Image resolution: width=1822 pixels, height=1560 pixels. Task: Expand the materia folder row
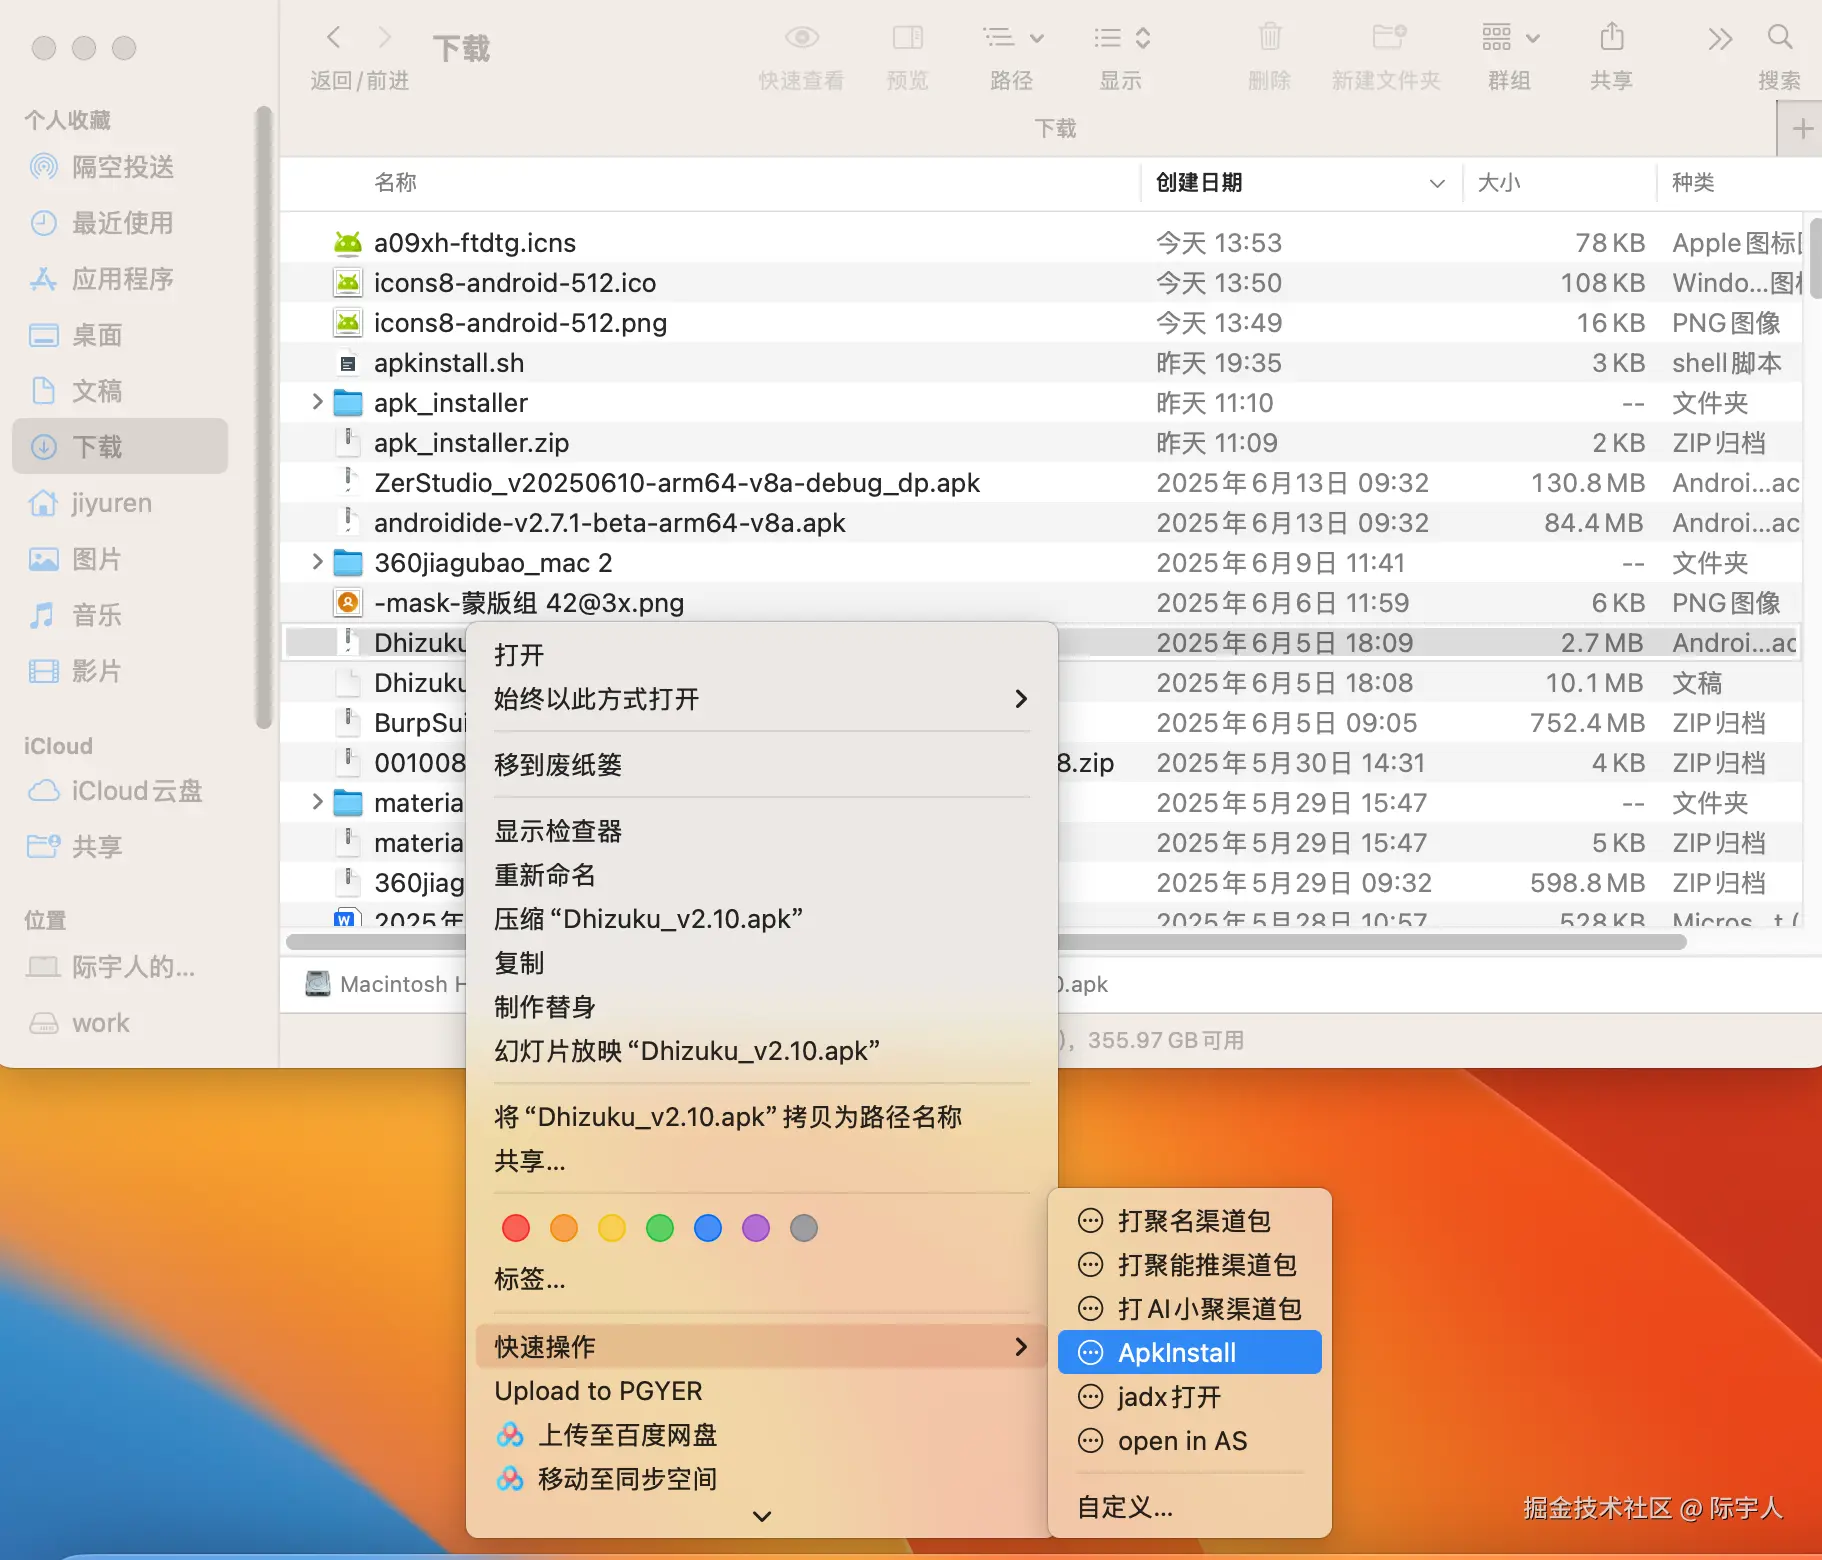click(x=317, y=802)
